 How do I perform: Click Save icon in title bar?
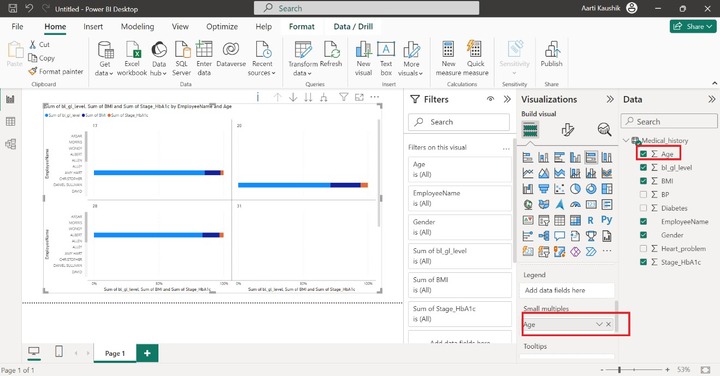point(13,8)
